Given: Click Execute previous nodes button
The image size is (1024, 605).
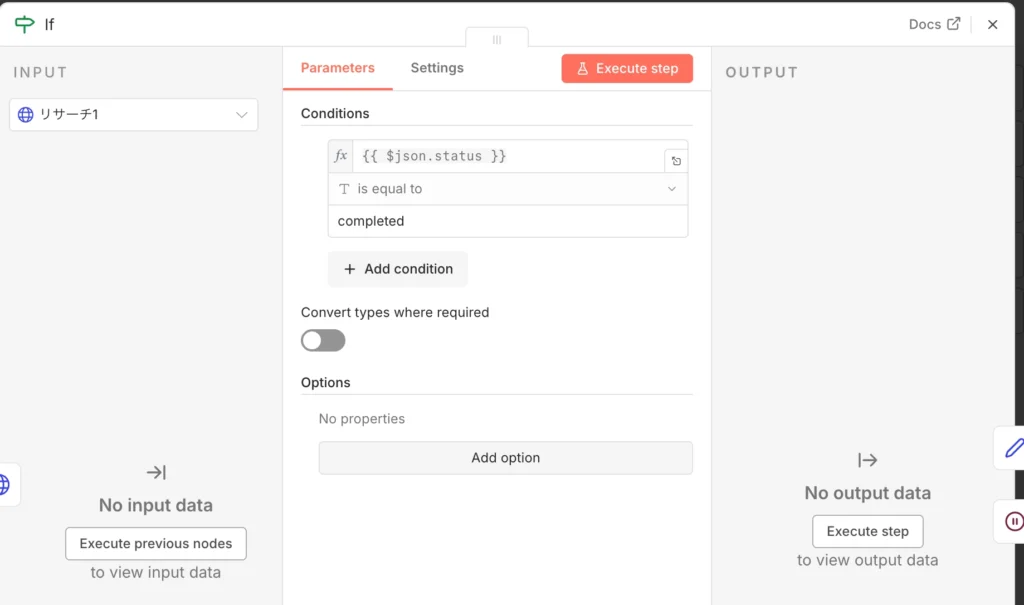Looking at the screenshot, I should click(156, 544).
